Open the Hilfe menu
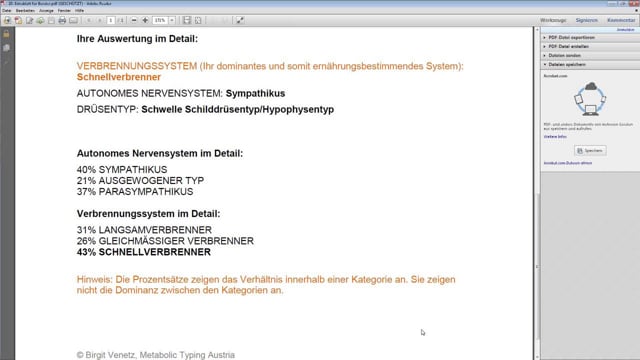640x360 pixels. 79,11
